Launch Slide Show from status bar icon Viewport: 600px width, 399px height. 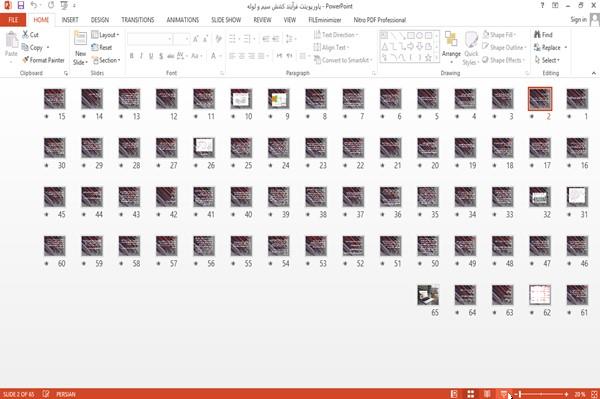[x=504, y=394]
